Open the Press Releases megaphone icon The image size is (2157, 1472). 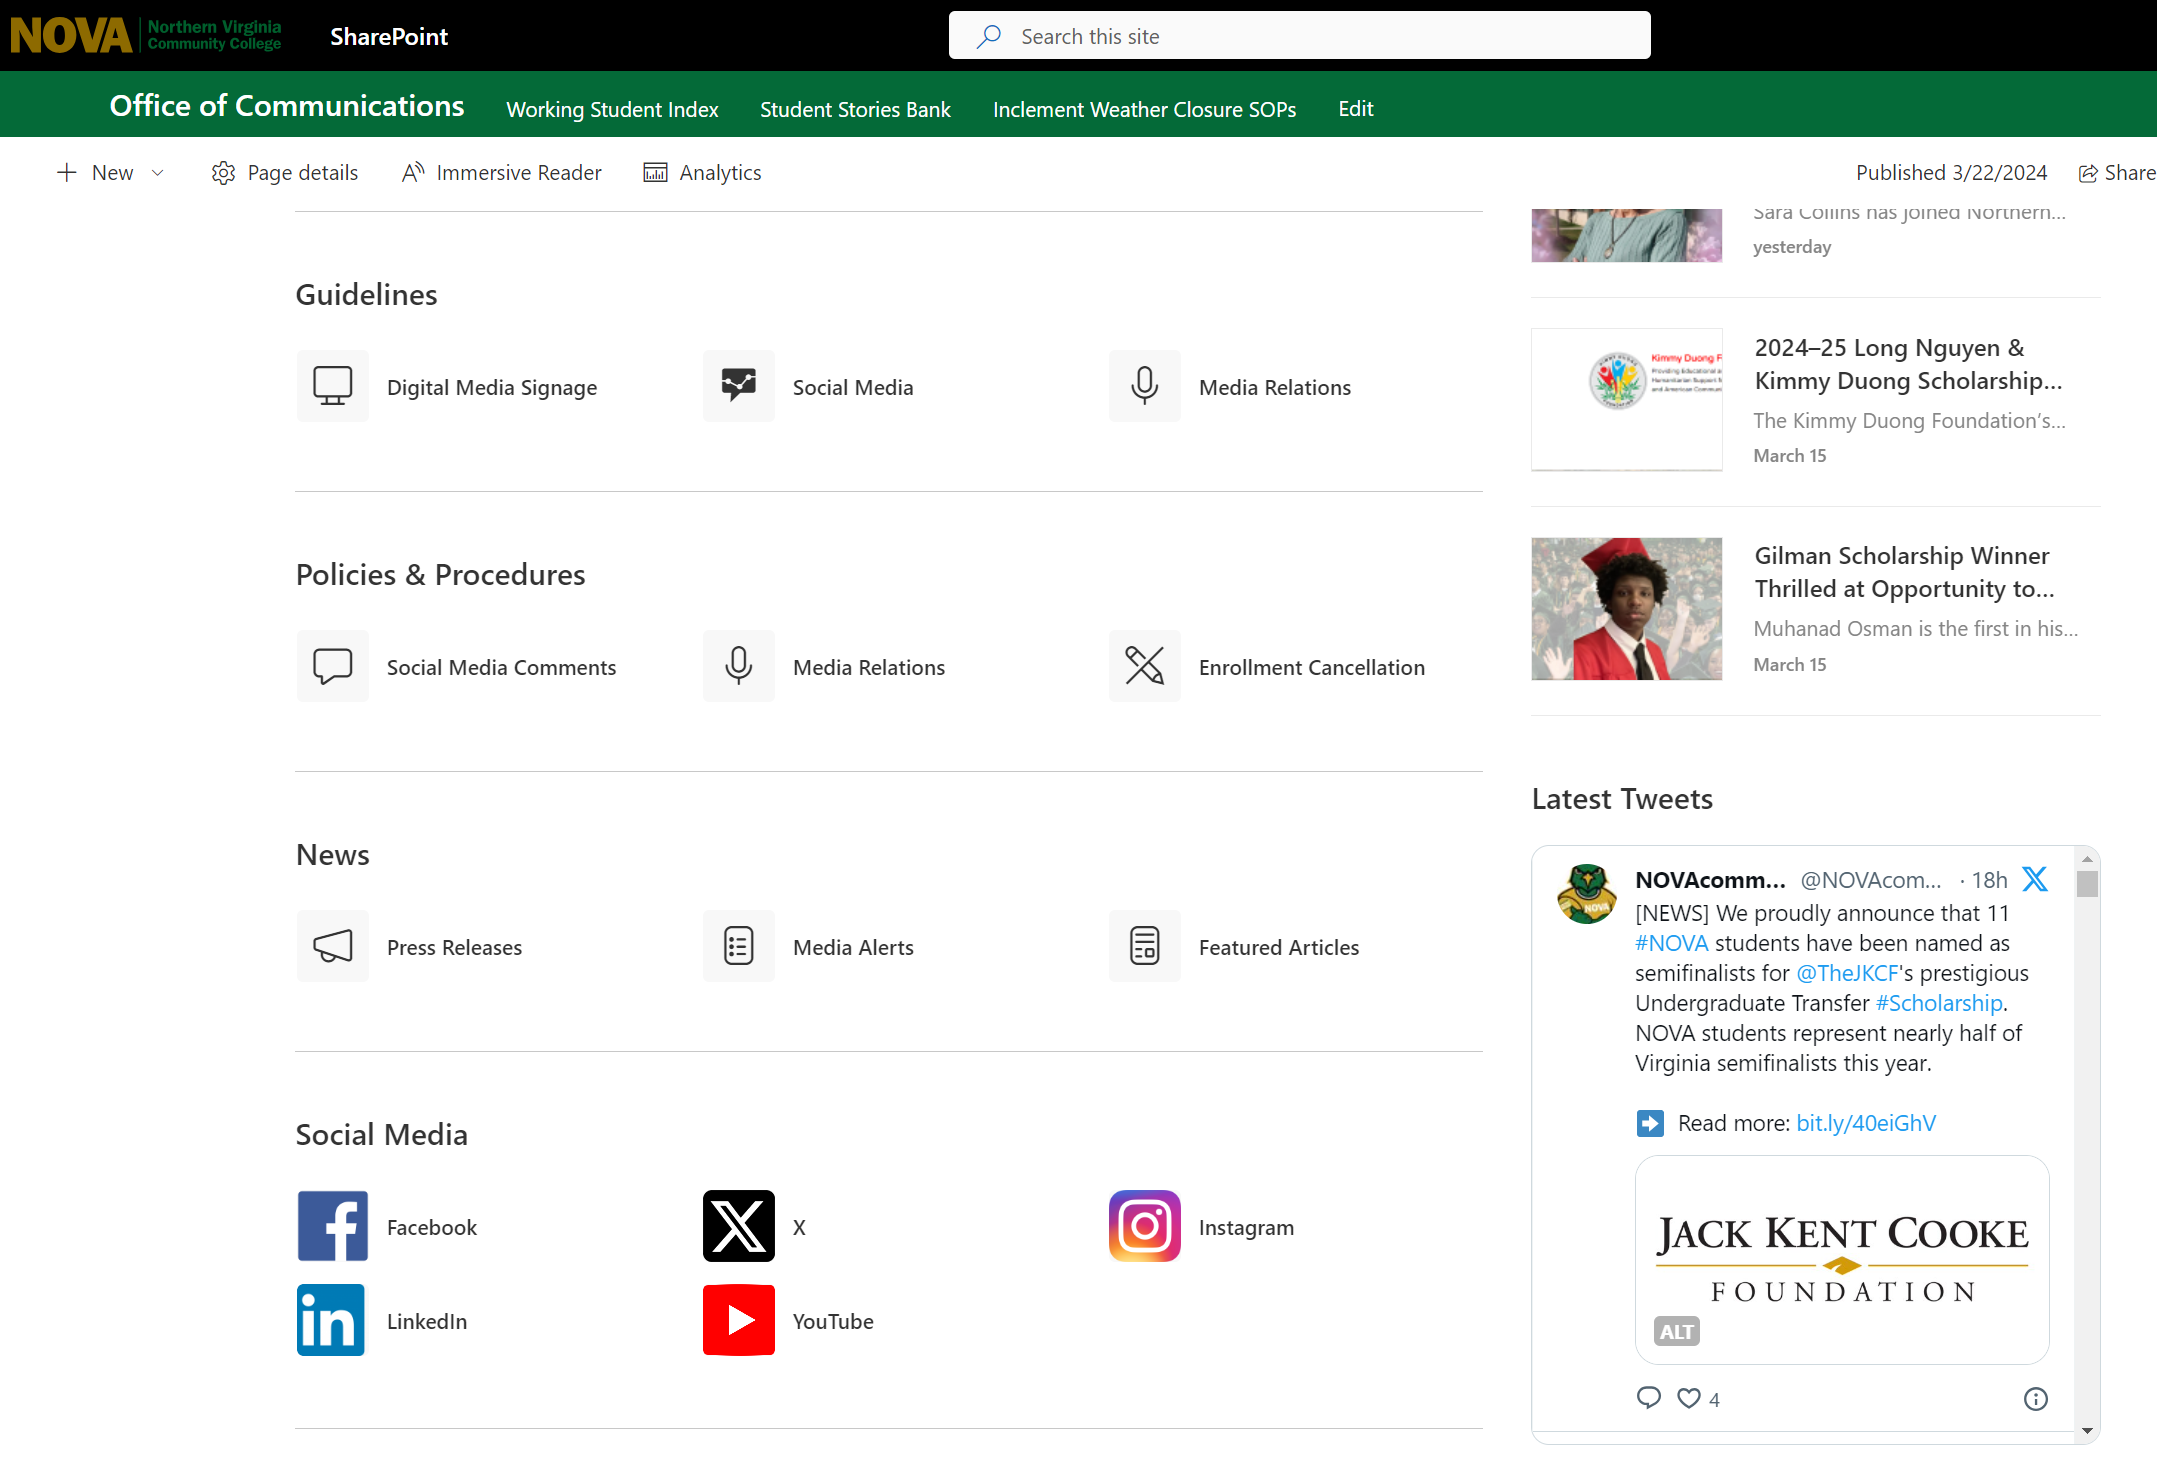(x=333, y=946)
